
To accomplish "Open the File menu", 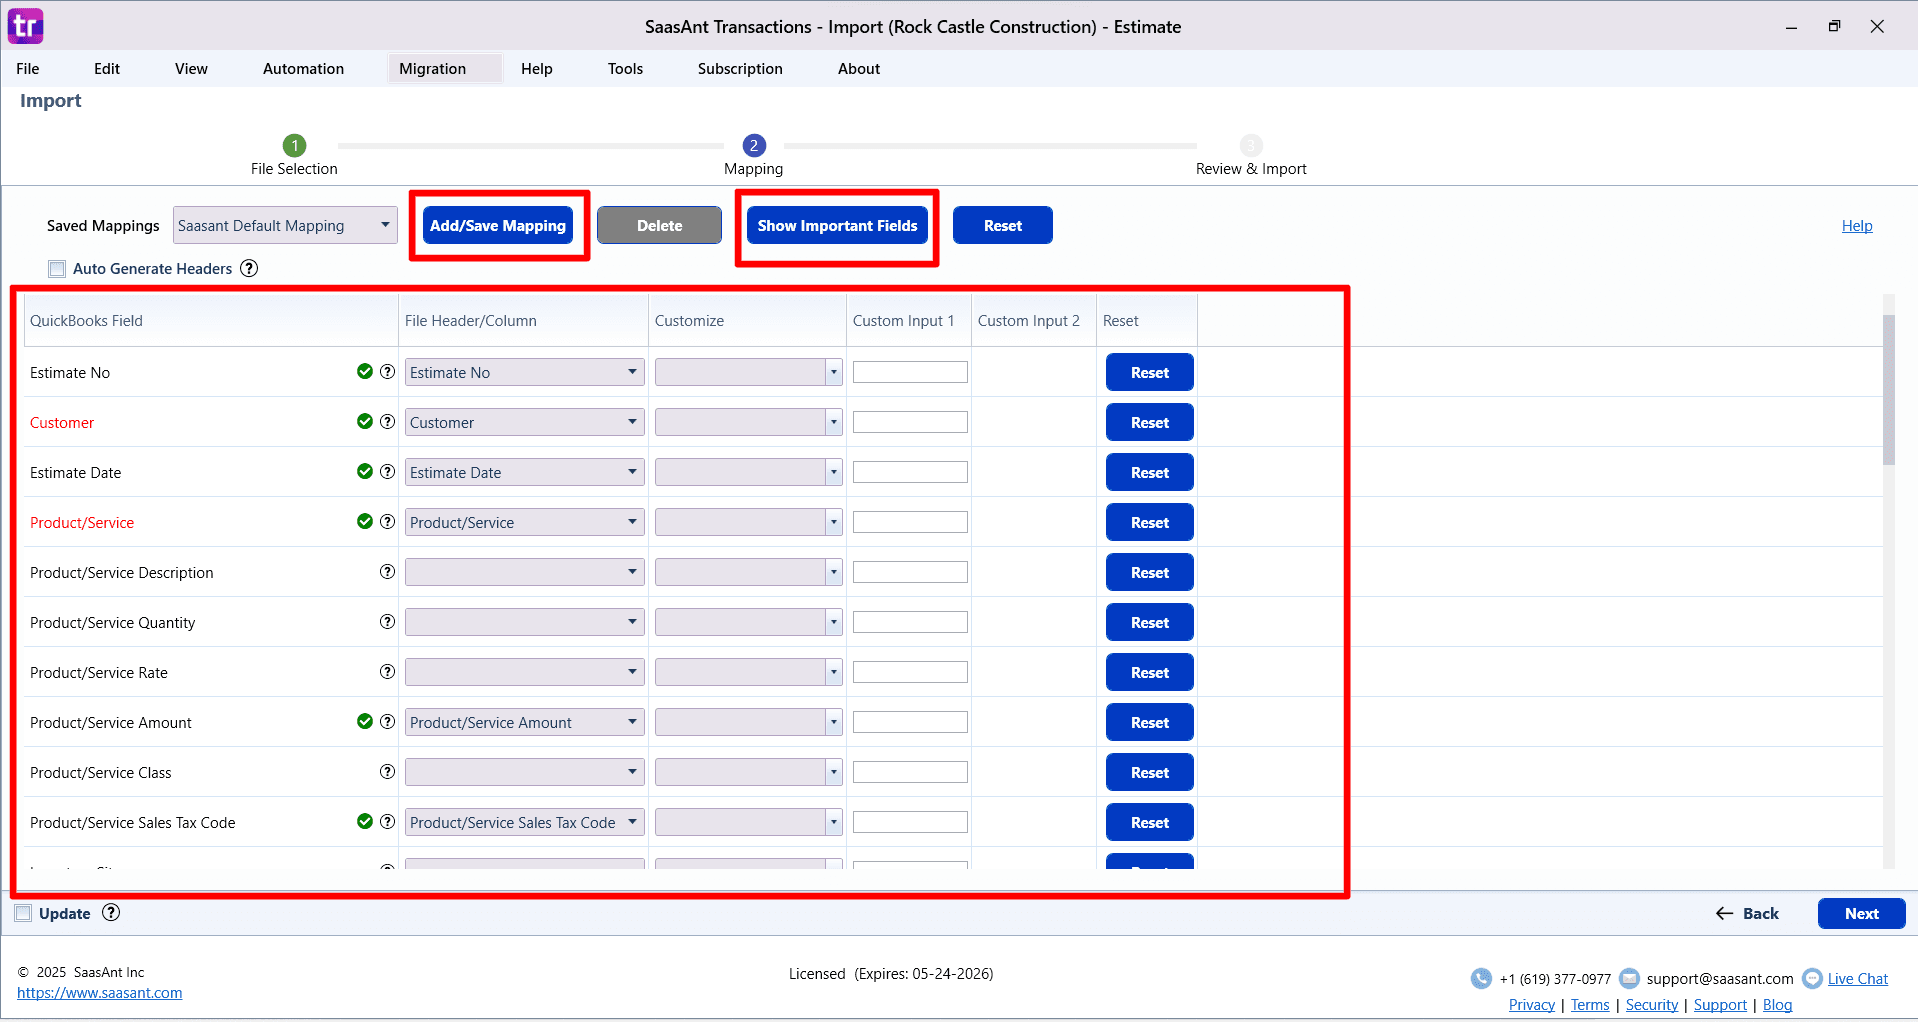I will 28,68.
